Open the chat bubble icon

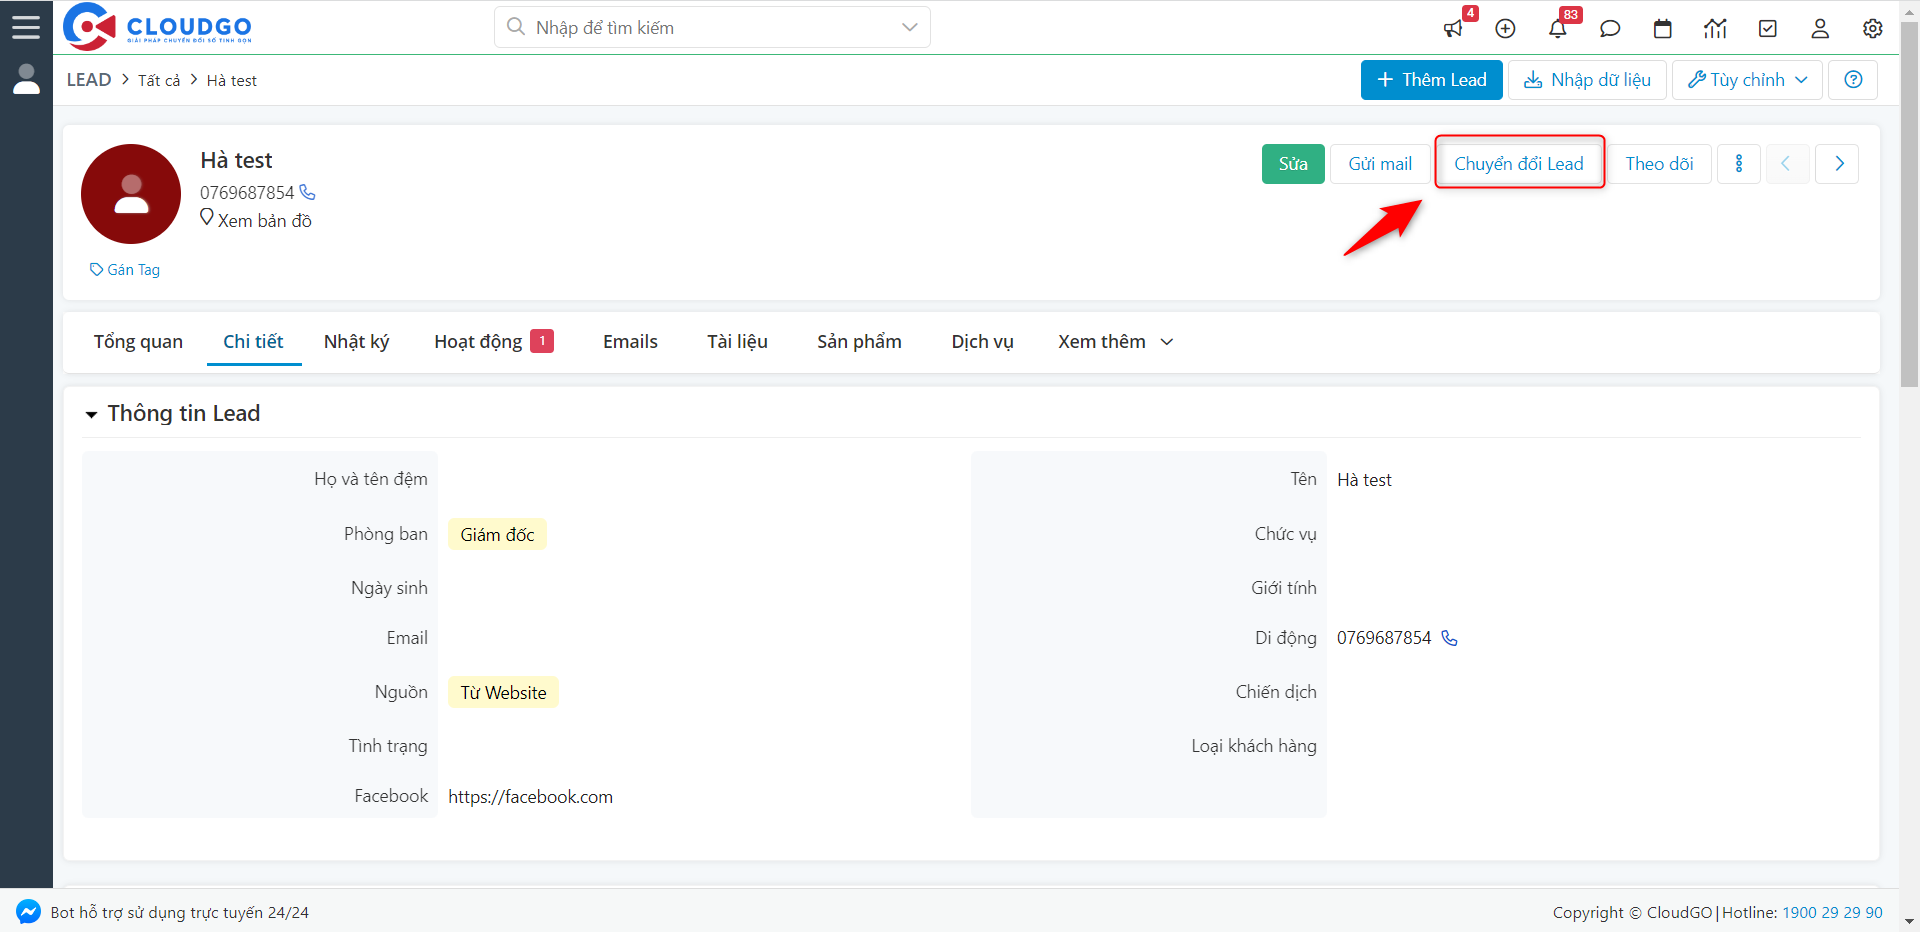point(1610,29)
